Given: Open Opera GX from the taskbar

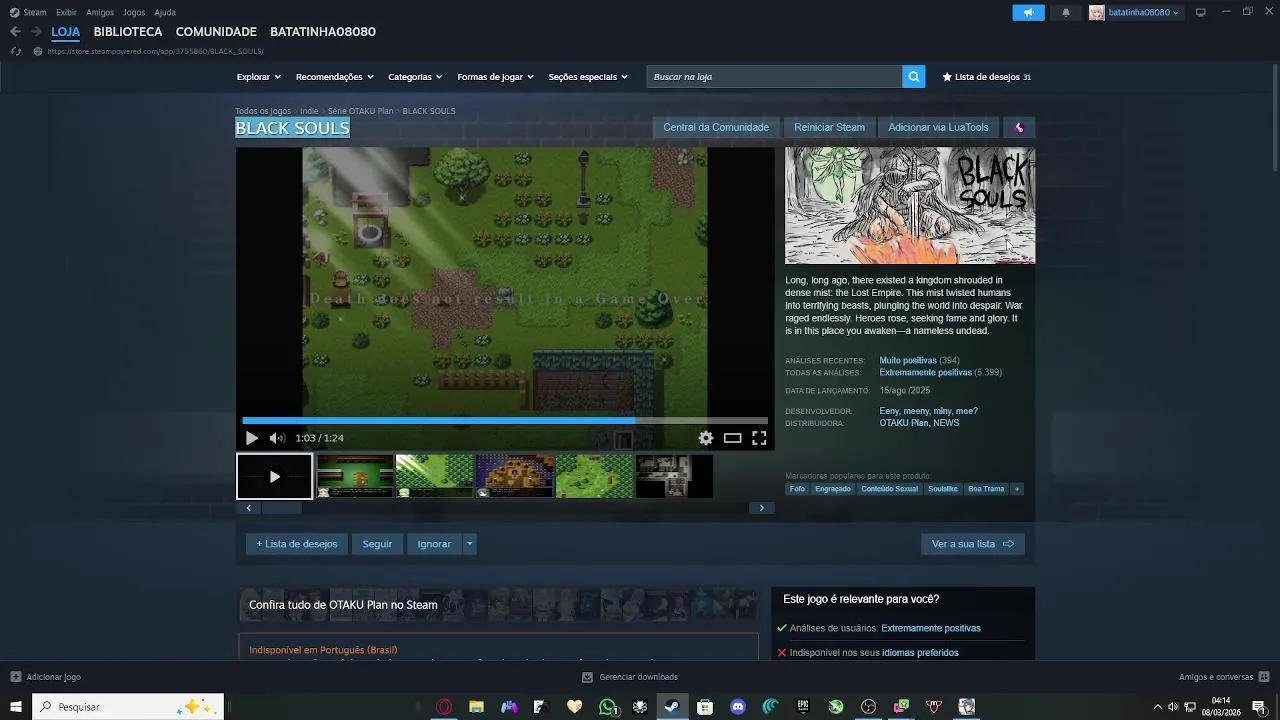Looking at the screenshot, I should point(444,707).
